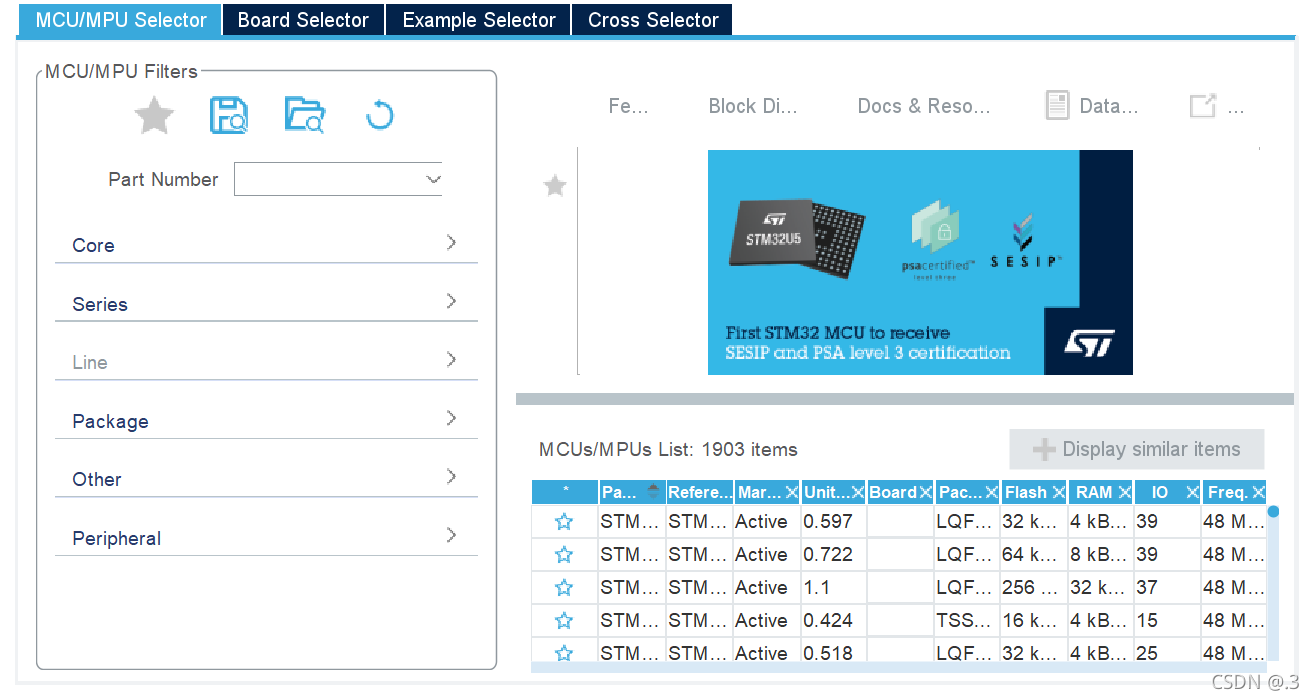Screen dimensions: 1314x700
Task: Select the 8 kB RAM cell
Action: [1100, 554]
